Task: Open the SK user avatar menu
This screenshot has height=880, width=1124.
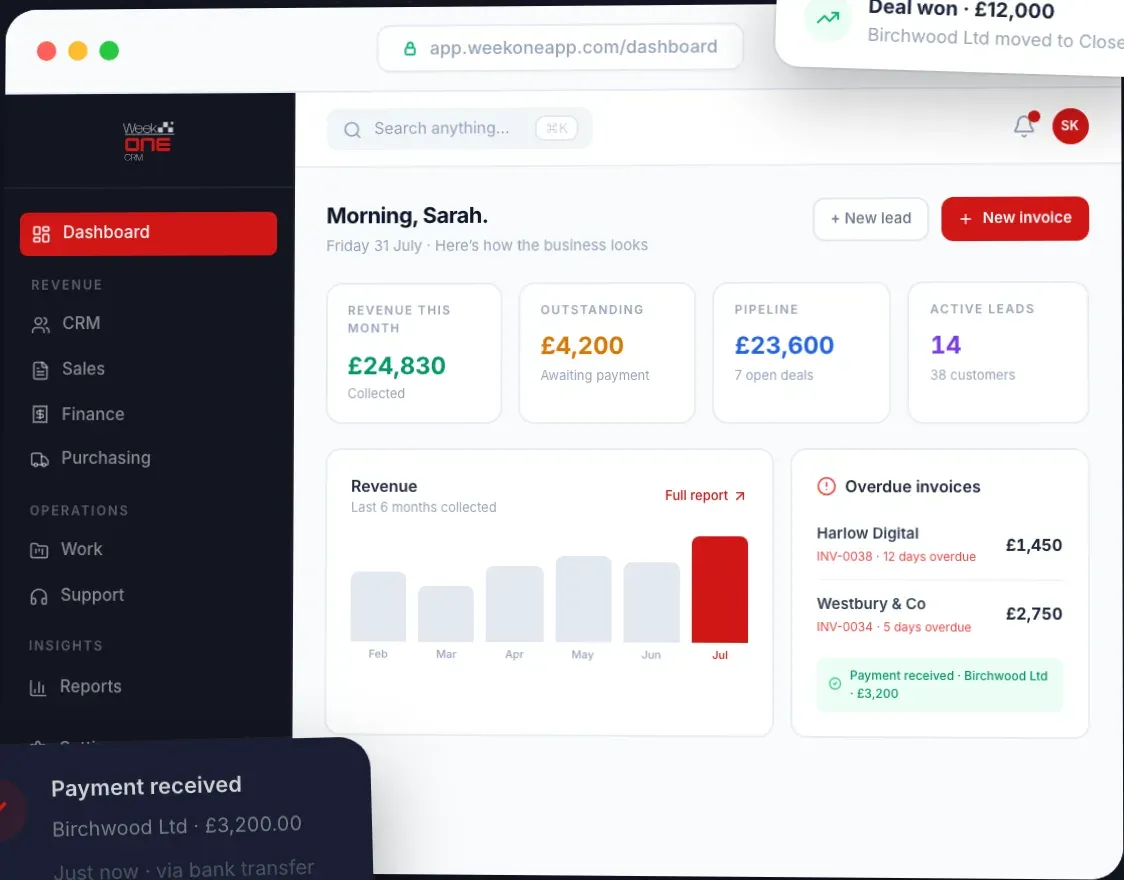Action: (1070, 126)
